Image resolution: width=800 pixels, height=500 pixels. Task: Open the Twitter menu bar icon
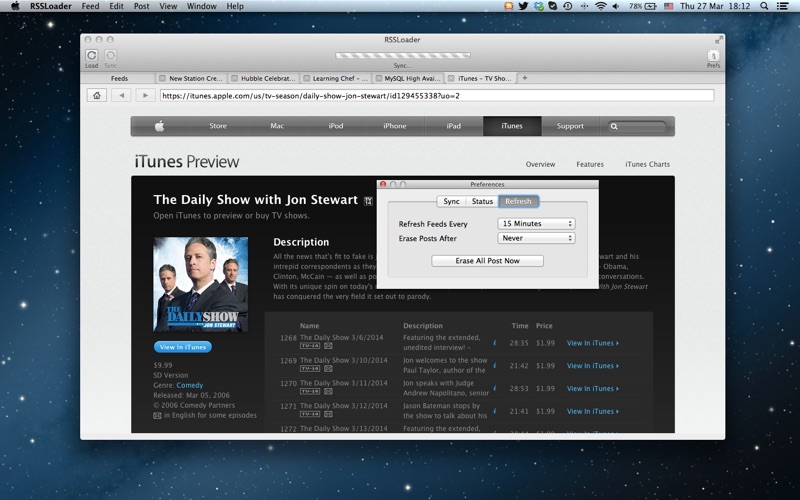[x=523, y=6]
